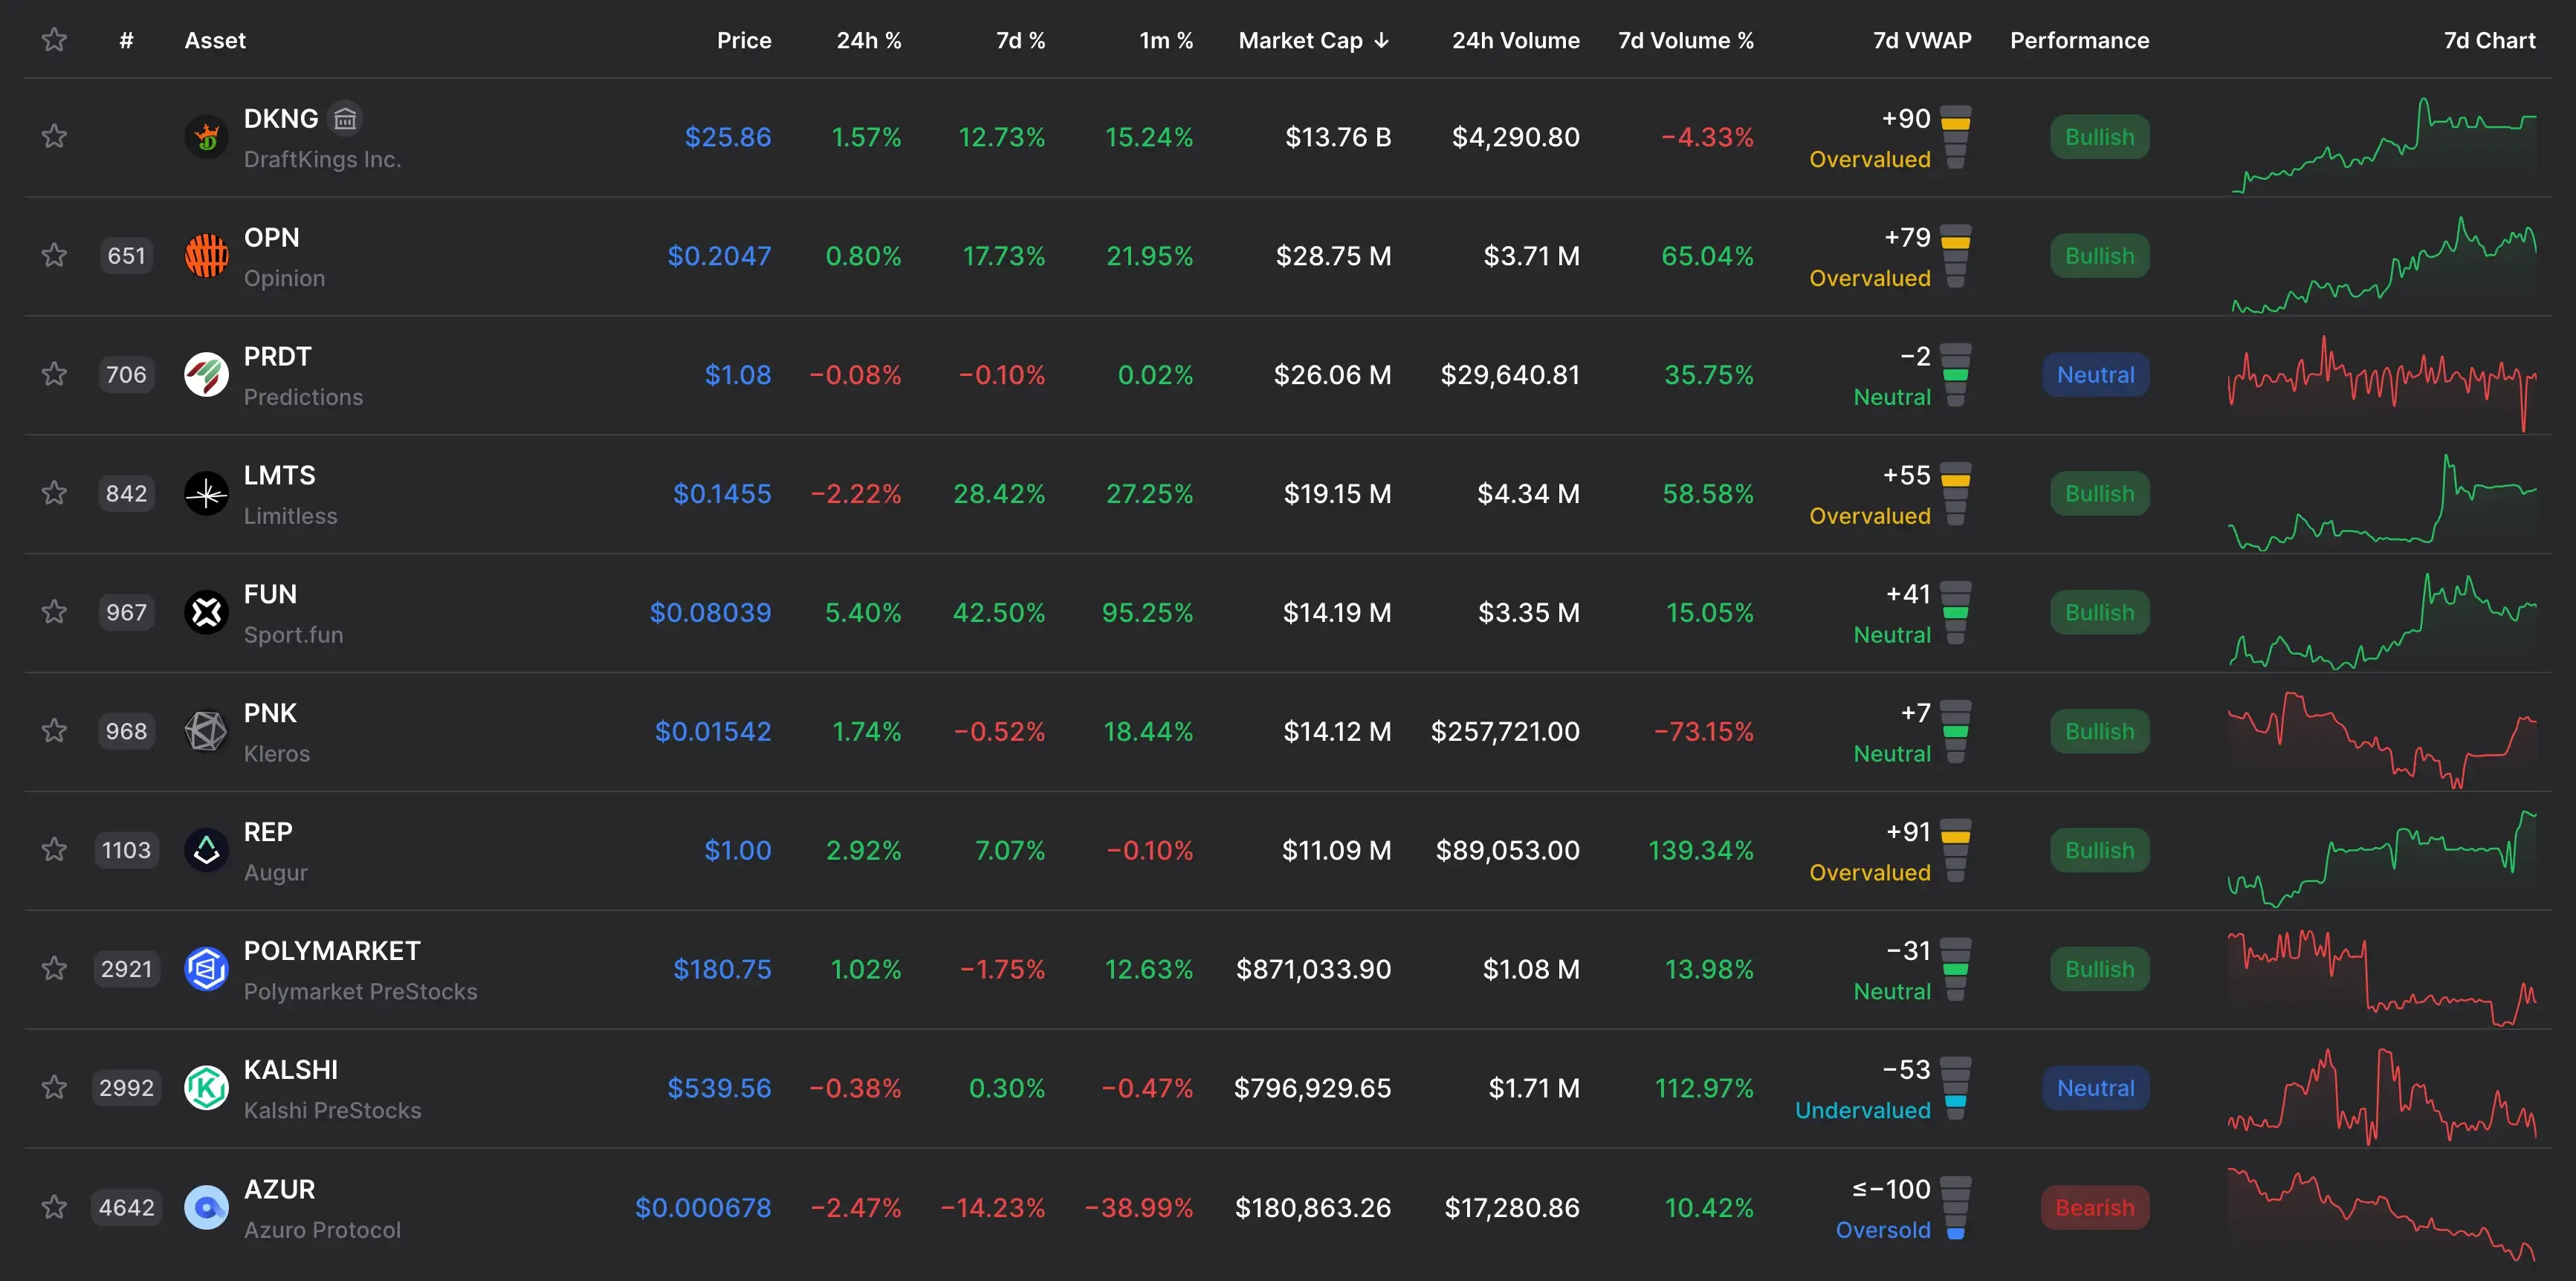Click the REP VWAP gauge indicator
2576x1281 pixels.
[1955, 851]
